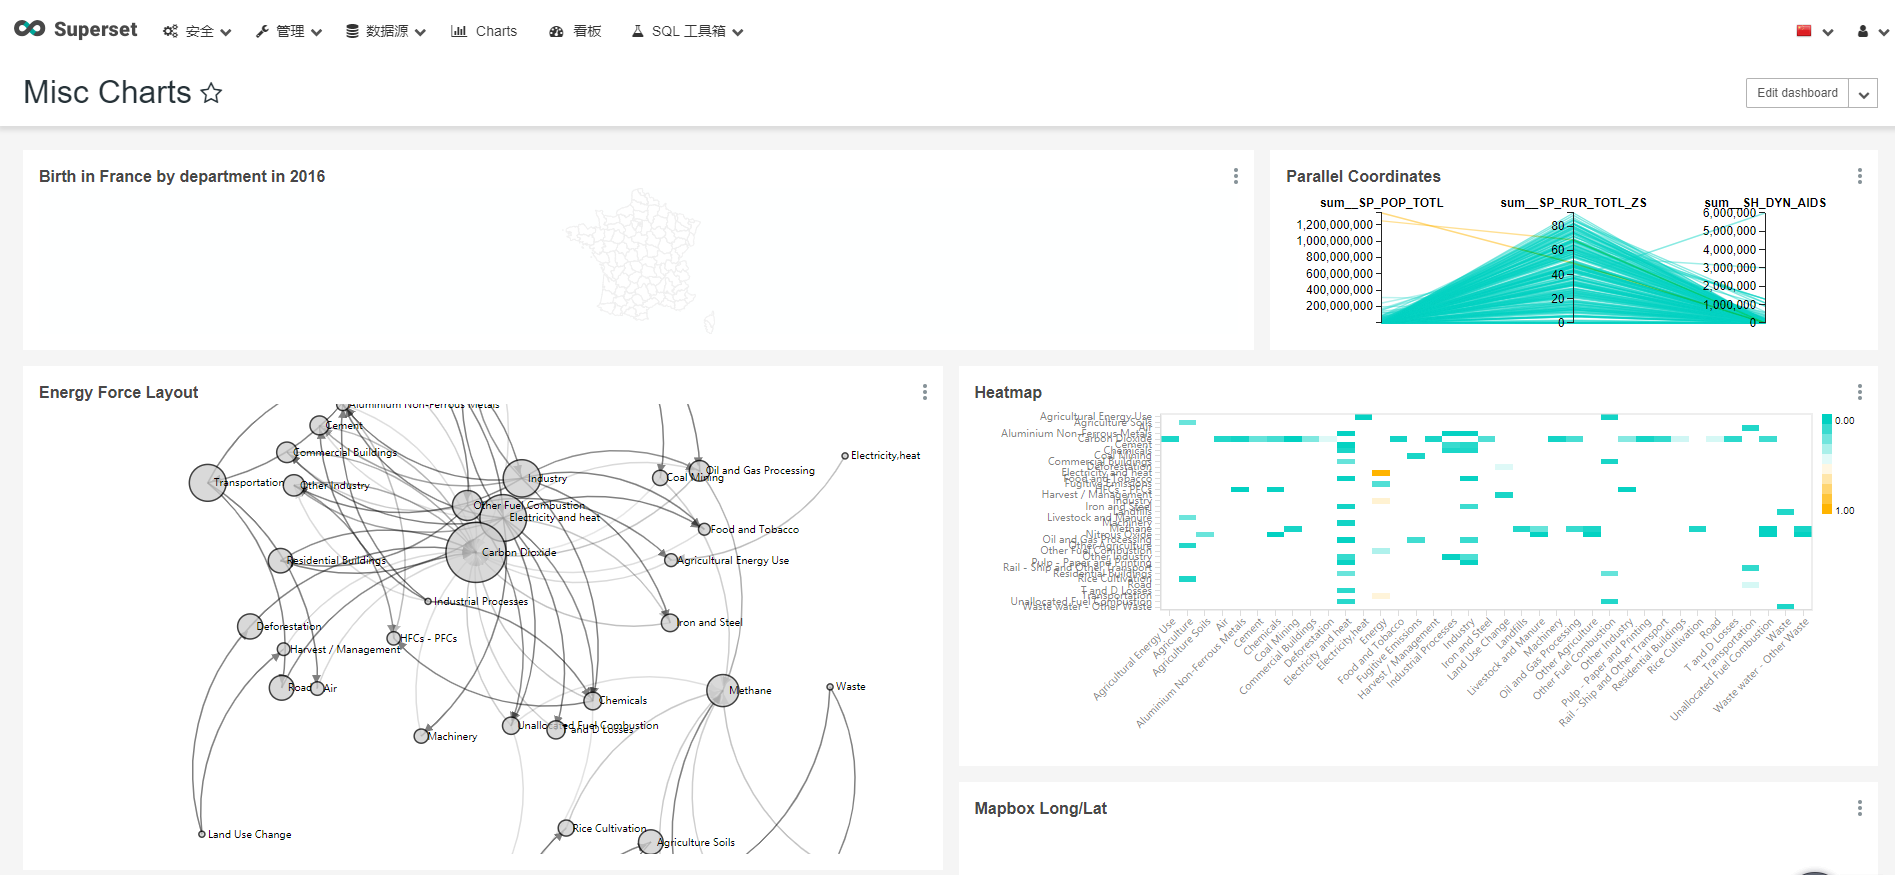Open the user profile menu
Viewport: 1895px width, 875px height.
tap(1872, 32)
